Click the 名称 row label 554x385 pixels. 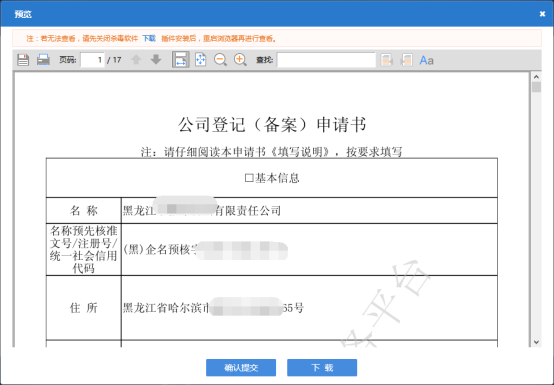(84, 211)
